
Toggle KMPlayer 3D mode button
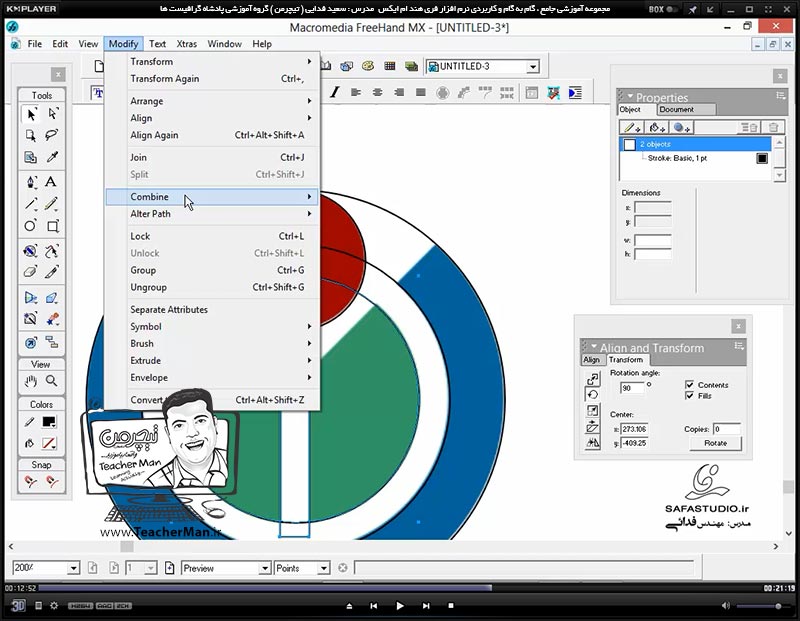(18, 606)
